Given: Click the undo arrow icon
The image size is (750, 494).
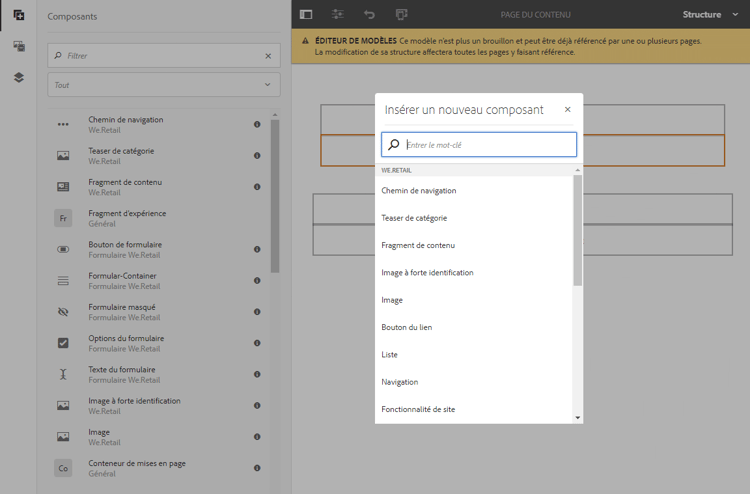Looking at the screenshot, I should 369,14.
